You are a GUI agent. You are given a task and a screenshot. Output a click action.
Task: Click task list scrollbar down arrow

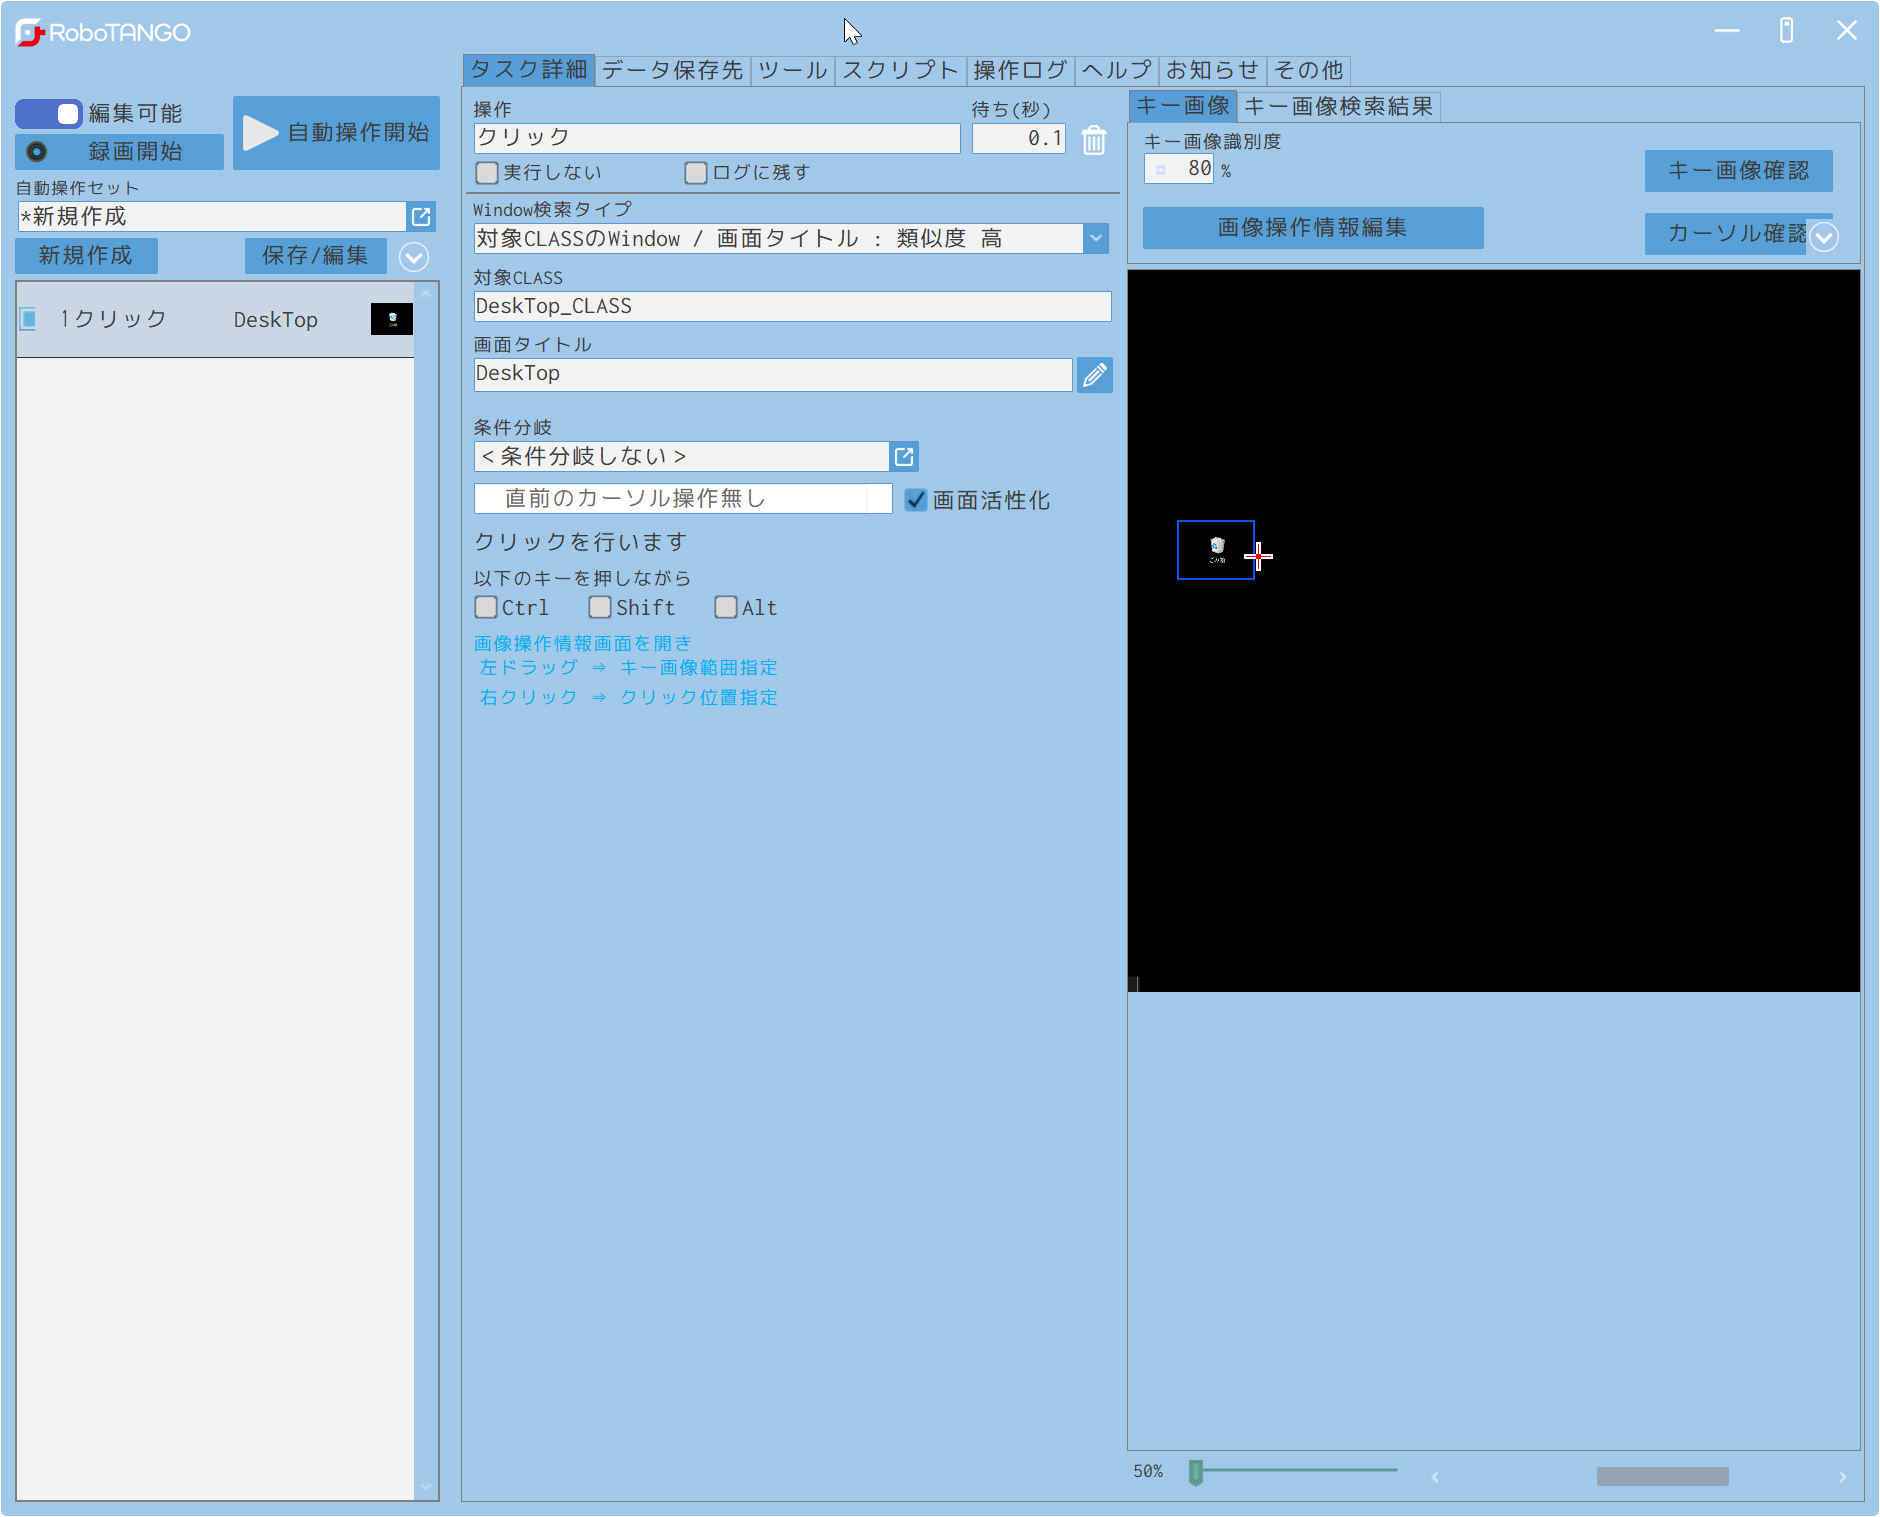coord(426,1487)
